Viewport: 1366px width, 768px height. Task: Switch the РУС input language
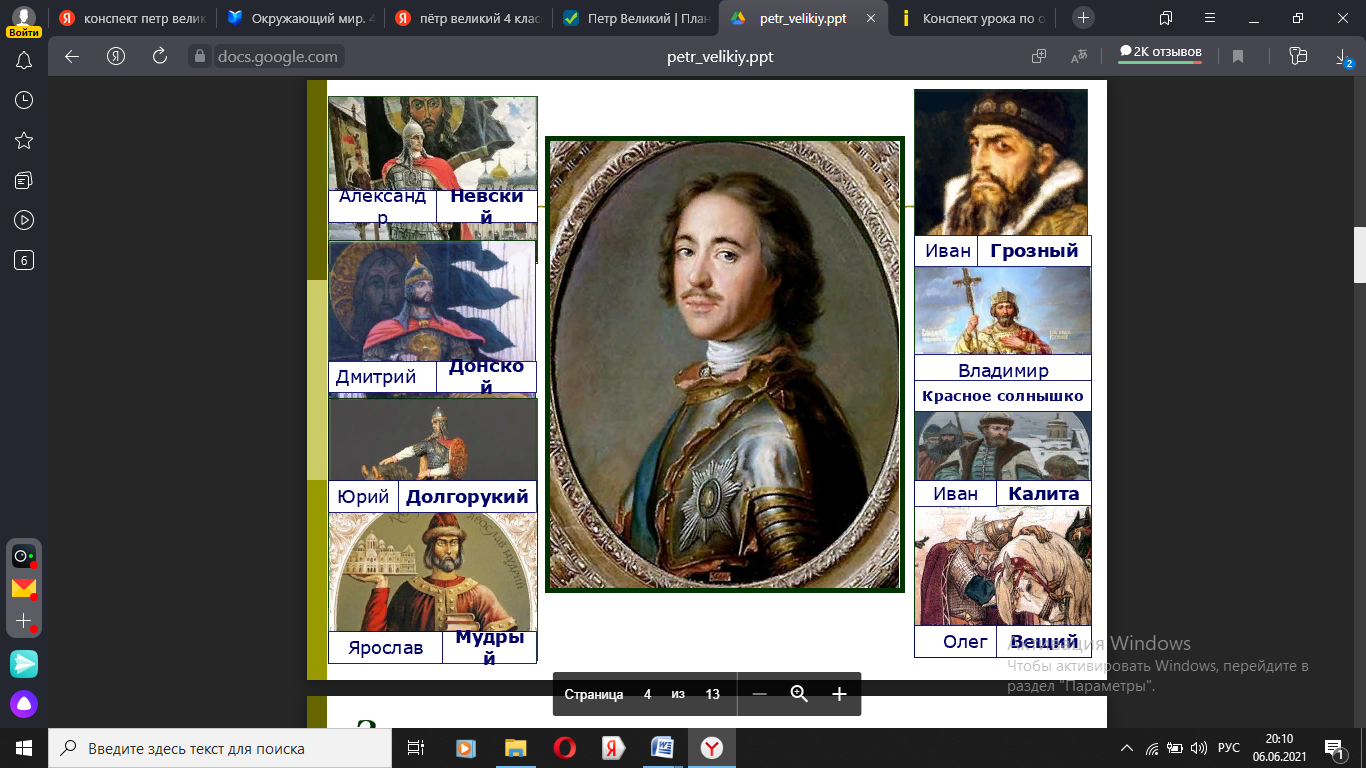coord(1228,748)
